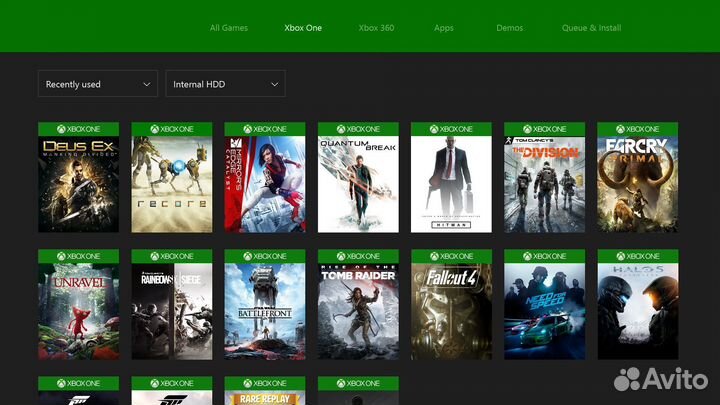The image size is (720, 405).
Task: Click Xbox One badge above Unravel
Action: 79,256
